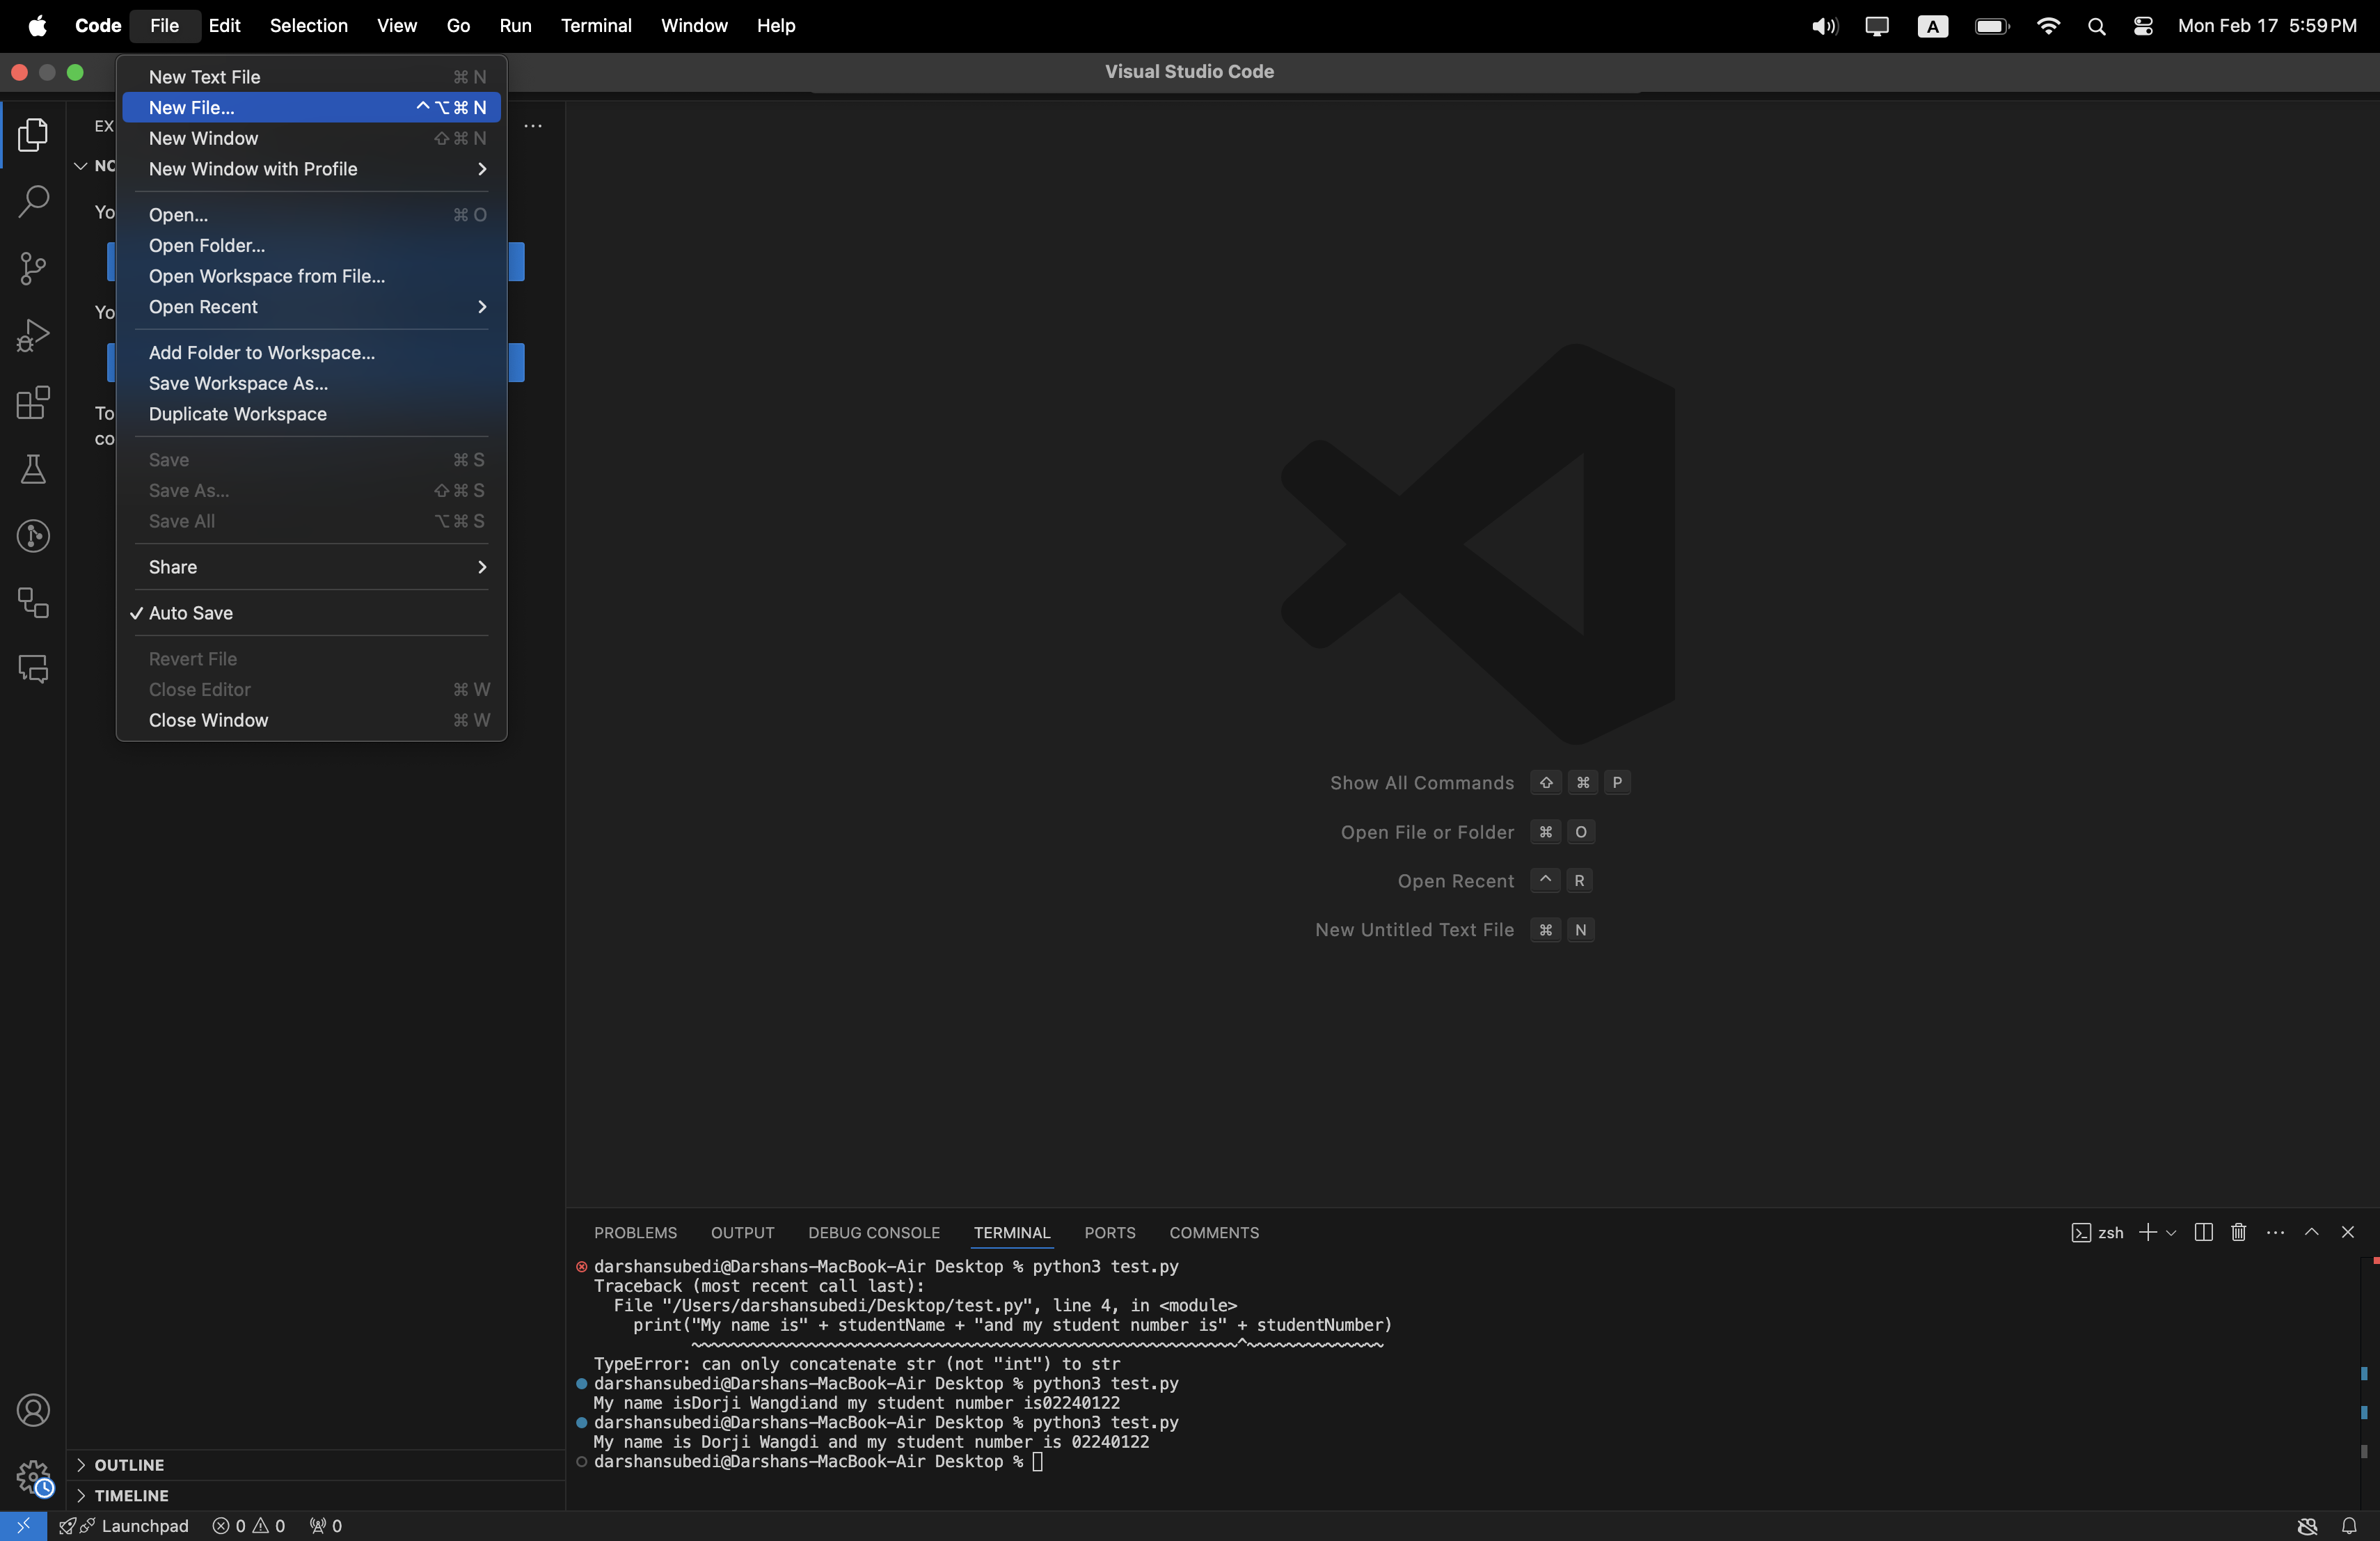
Task: Expand the OUTLINE section
Action: (129, 1465)
